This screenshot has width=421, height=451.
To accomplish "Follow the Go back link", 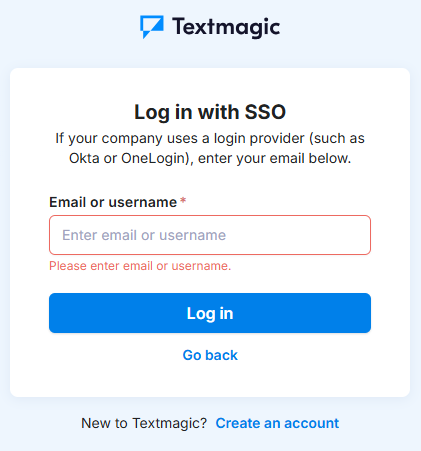I will (x=210, y=355).
